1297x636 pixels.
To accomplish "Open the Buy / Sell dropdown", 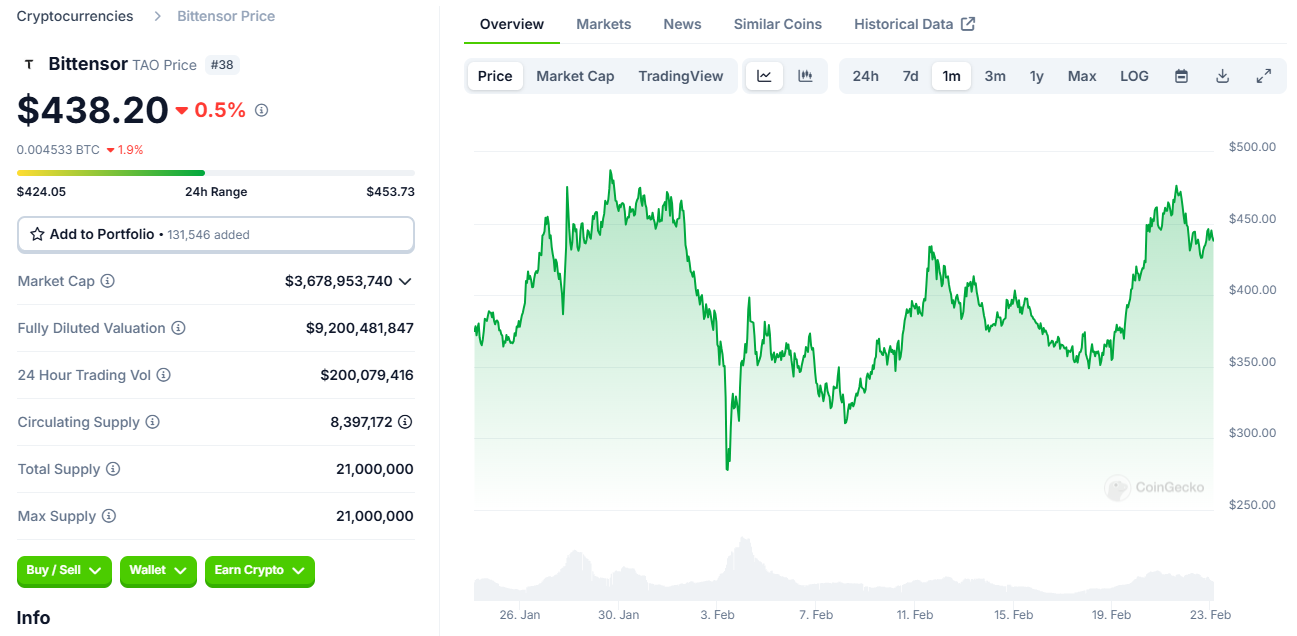I will (64, 570).
